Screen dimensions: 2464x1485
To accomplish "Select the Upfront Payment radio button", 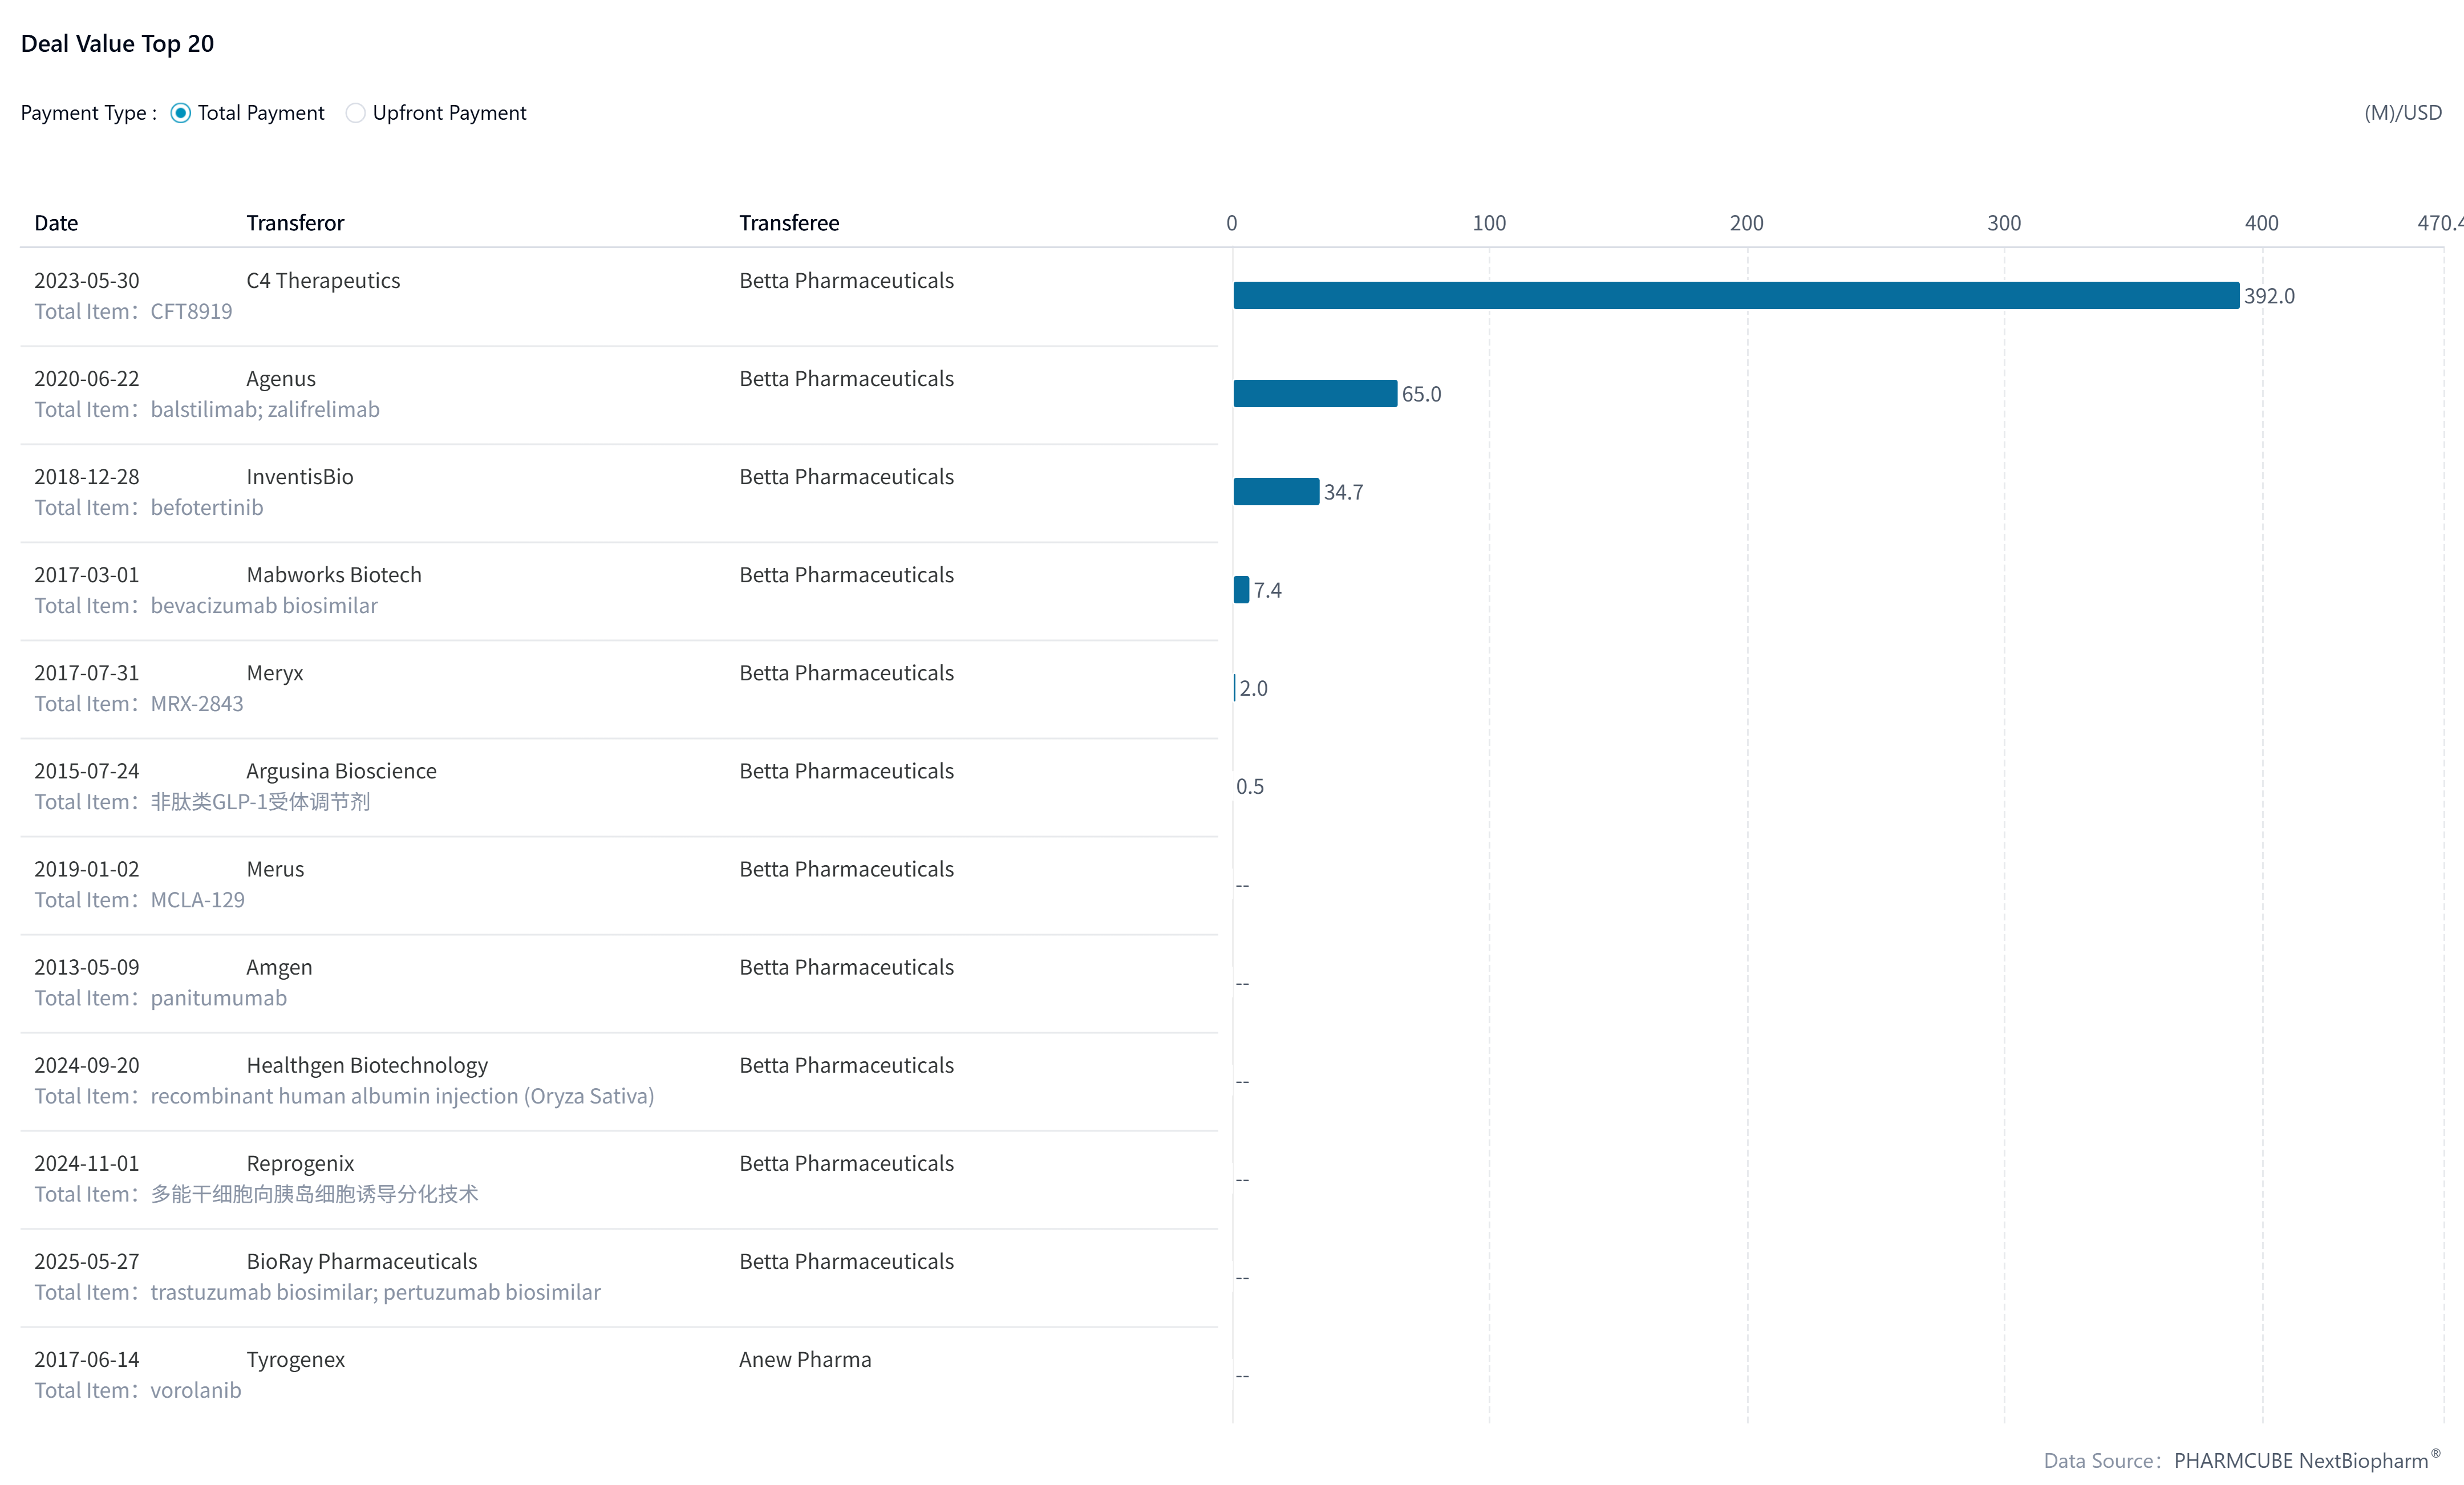I will 355,113.
